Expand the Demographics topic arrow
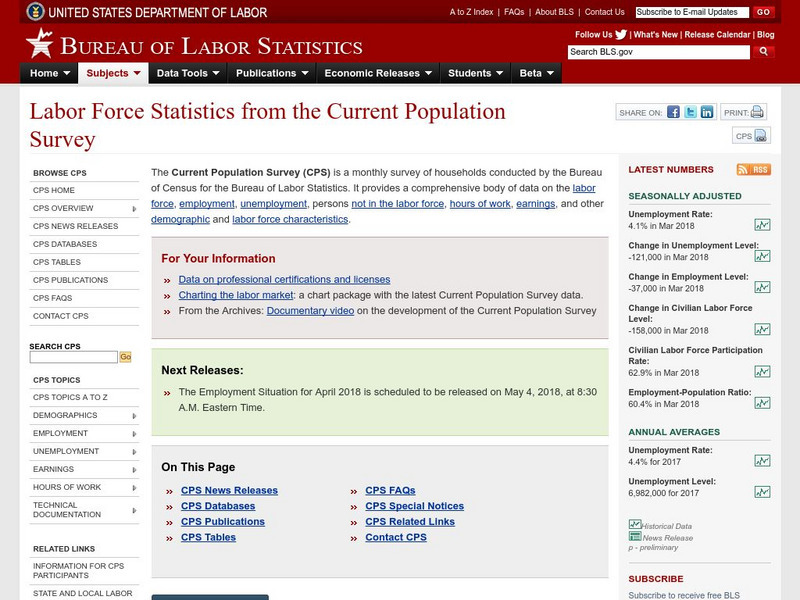 tap(134, 416)
